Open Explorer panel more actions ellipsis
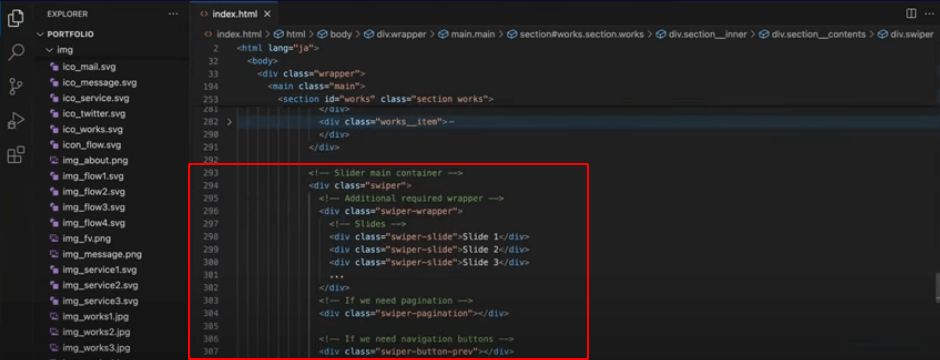940x360 pixels. pyautogui.click(x=173, y=14)
